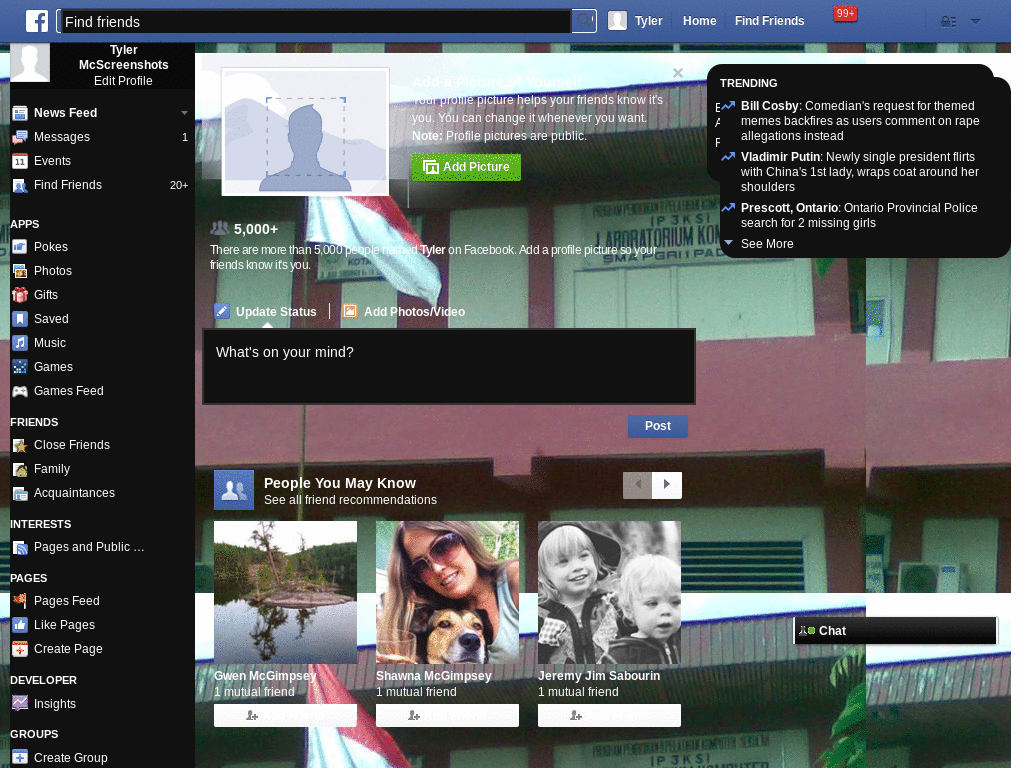Viewport: 1024px width, 768px height.
Task: Click the Post button
Action: pos(658,426)
